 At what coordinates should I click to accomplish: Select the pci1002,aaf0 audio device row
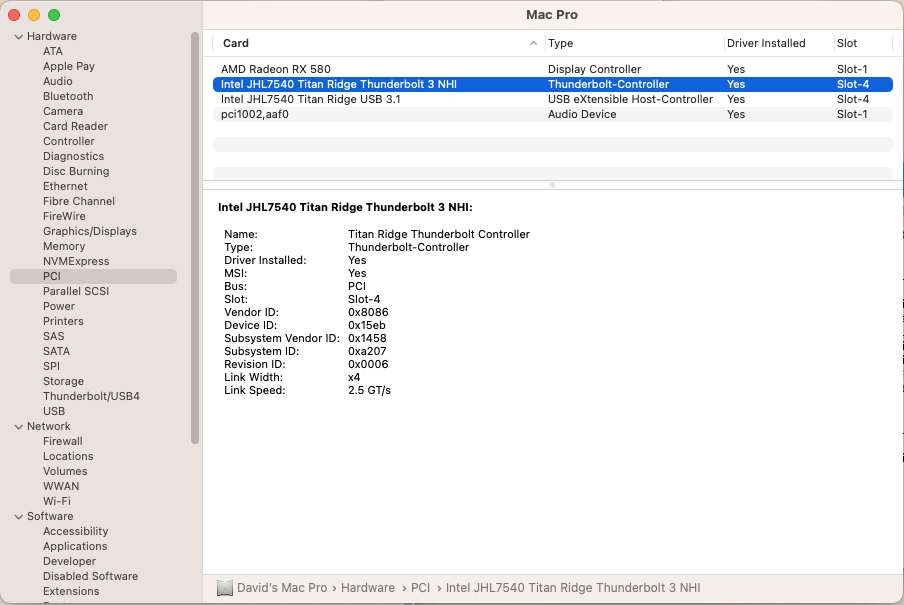[x=553, y=114]
